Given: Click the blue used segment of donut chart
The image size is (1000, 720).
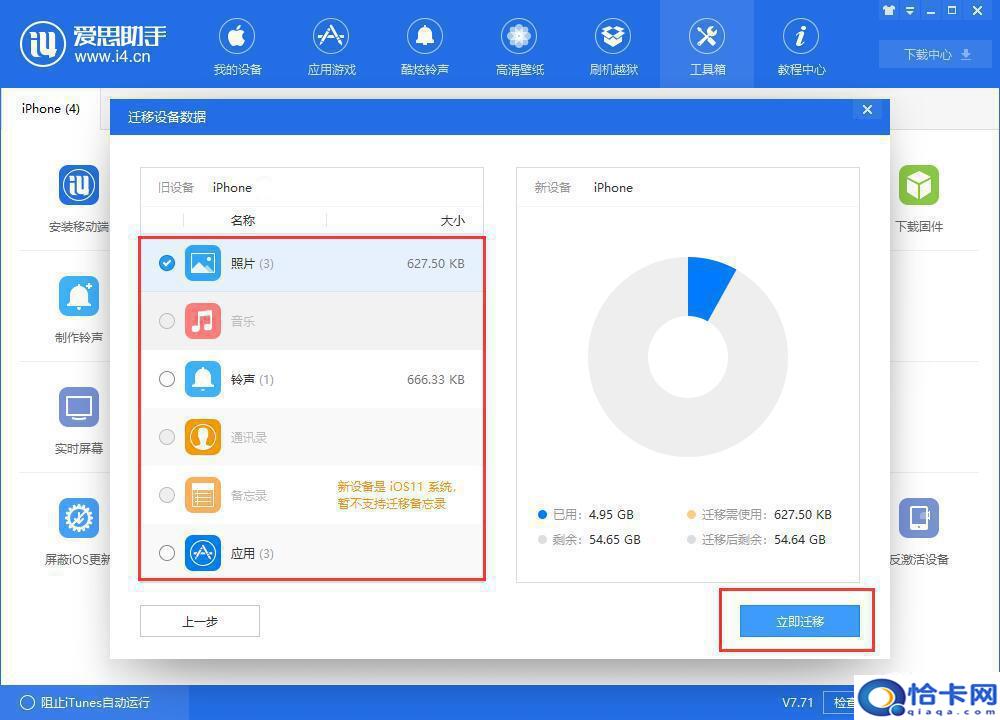Looking at the screenshot, I should pos(709,287).
